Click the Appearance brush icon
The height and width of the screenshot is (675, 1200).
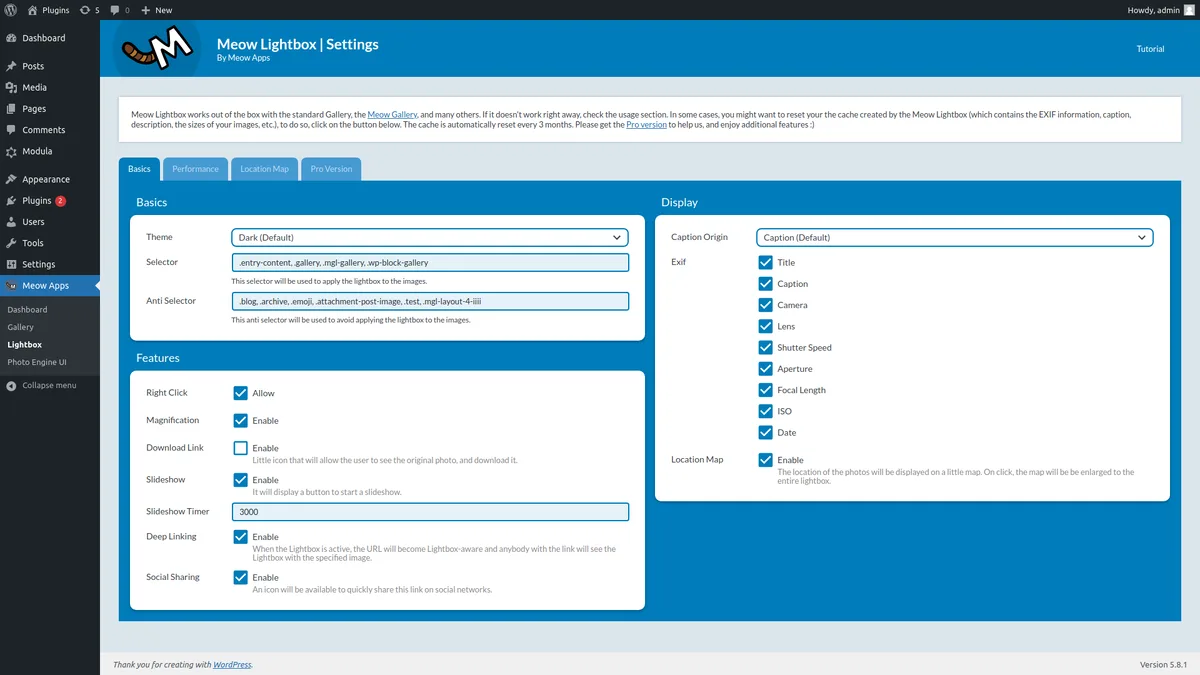11,180
